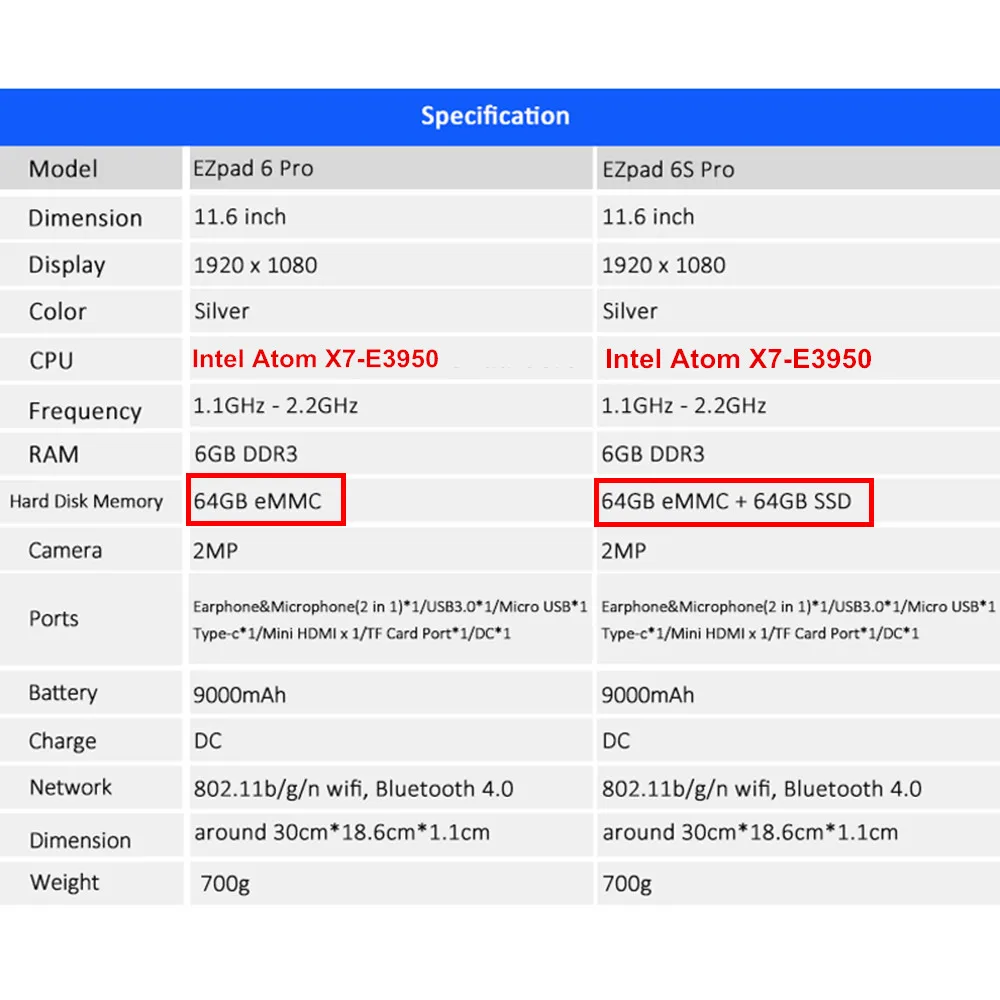Click around 30cm*18.6cm*1.1cm for EZpad 6 Pro

click(x=342, y=832)
